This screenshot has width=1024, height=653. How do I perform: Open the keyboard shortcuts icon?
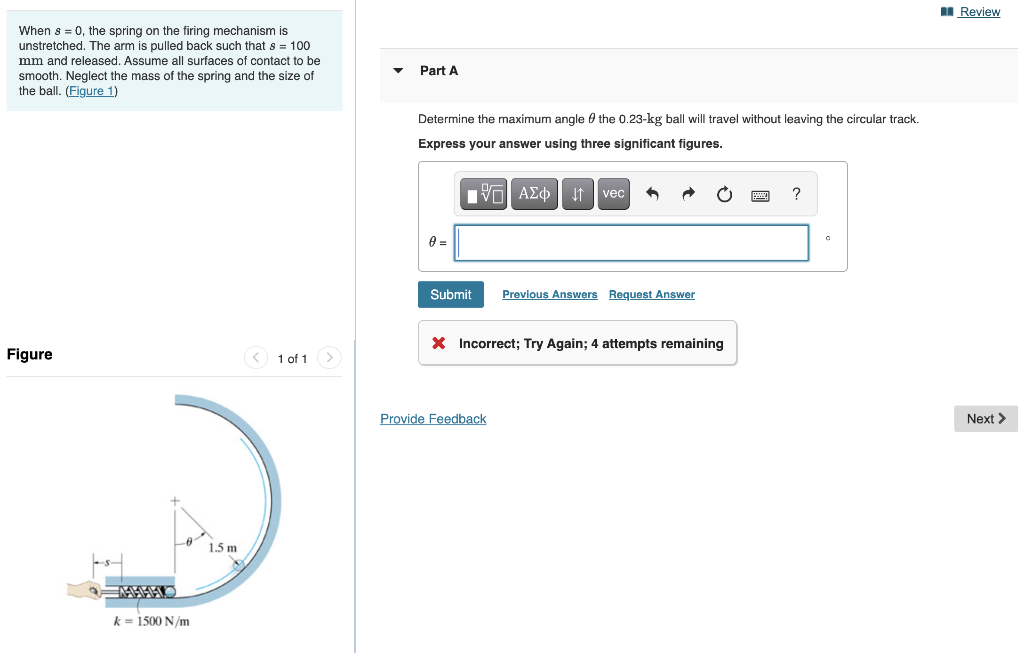(760, 194)
